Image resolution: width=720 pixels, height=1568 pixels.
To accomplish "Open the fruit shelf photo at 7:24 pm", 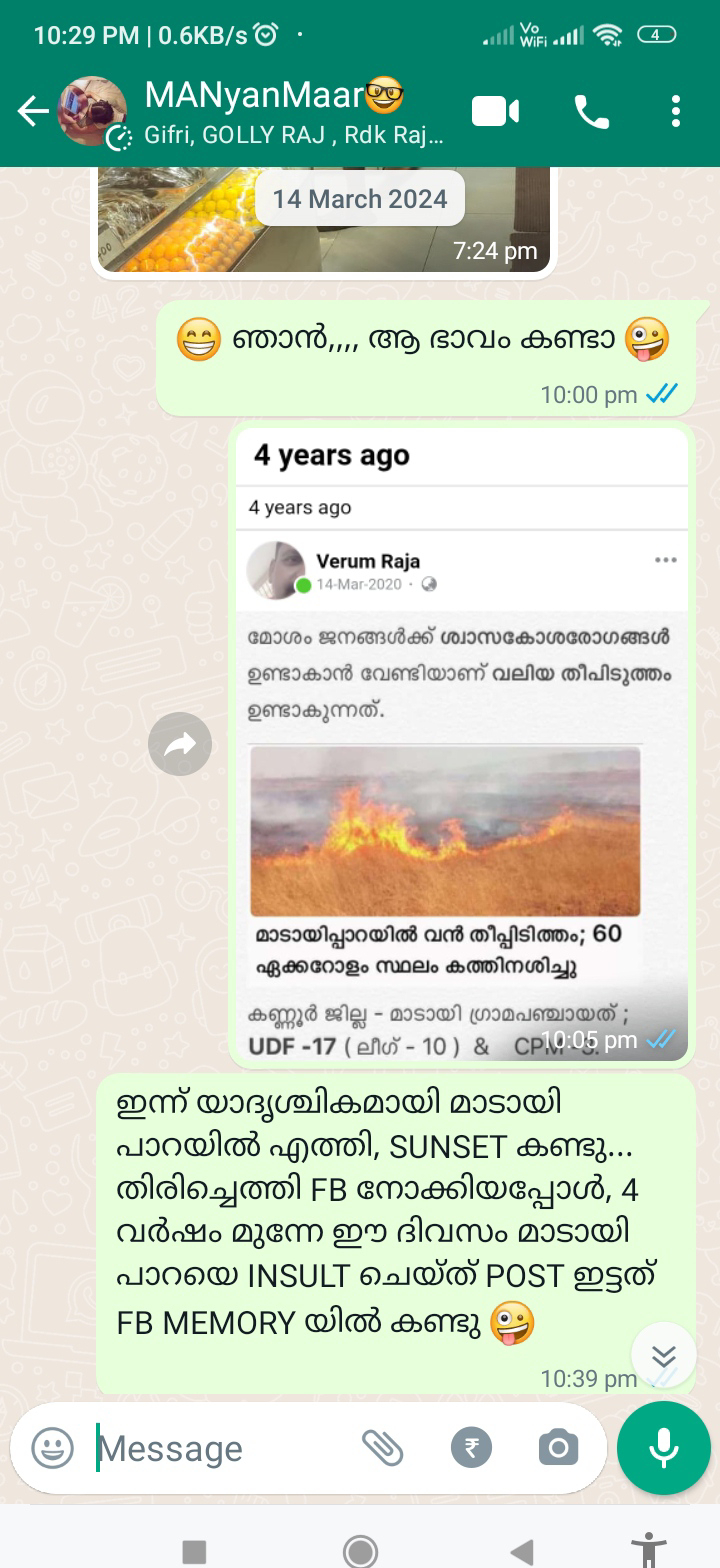I will [x=324, y=220].
